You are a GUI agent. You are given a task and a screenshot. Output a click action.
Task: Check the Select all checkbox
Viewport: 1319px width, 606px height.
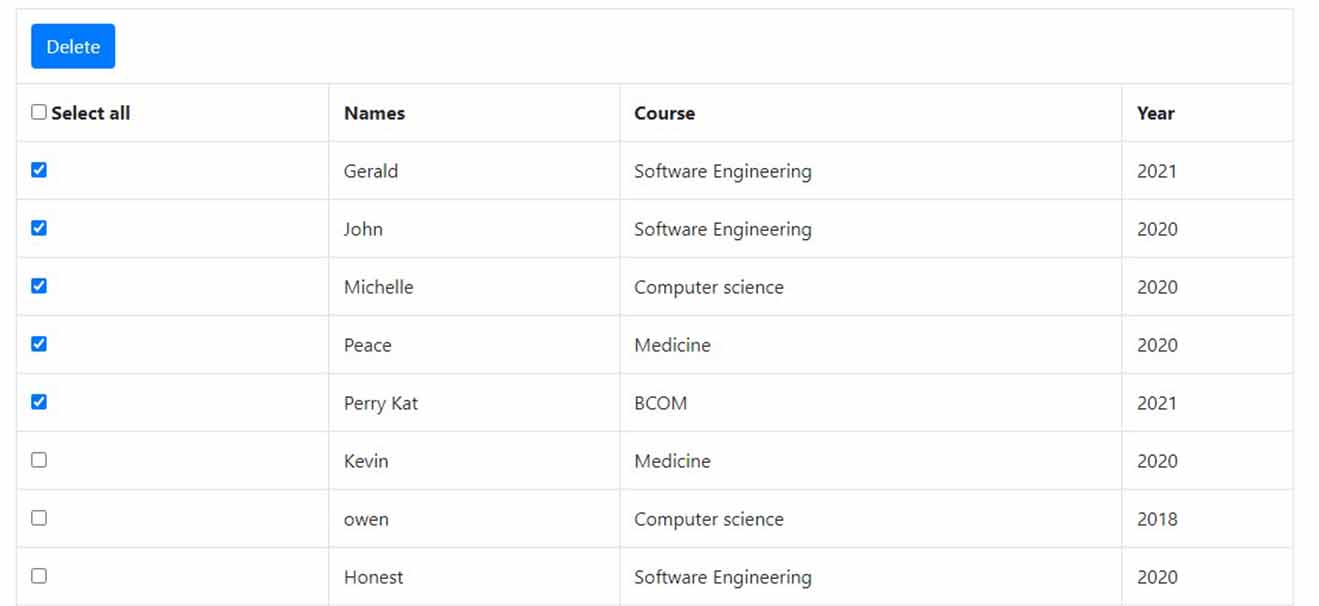coord(39,112)
